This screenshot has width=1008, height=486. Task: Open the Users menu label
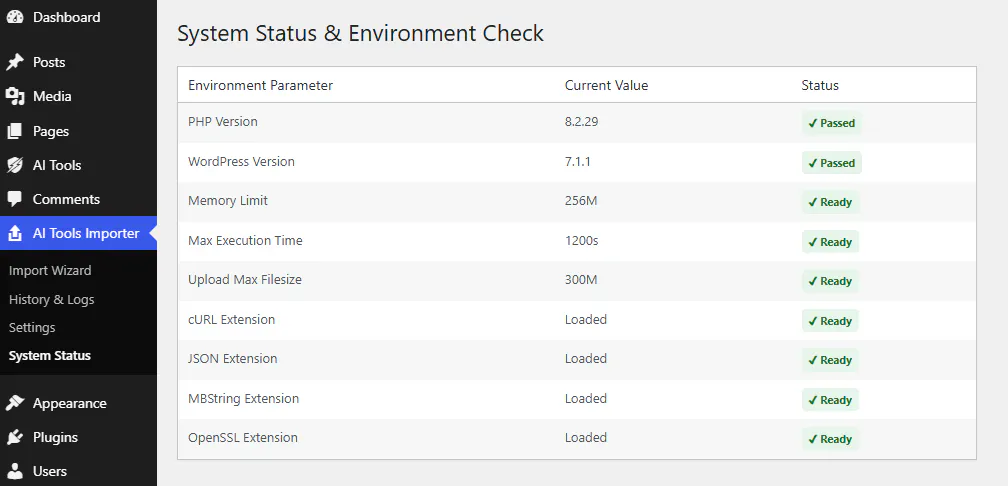pos(50,471)
